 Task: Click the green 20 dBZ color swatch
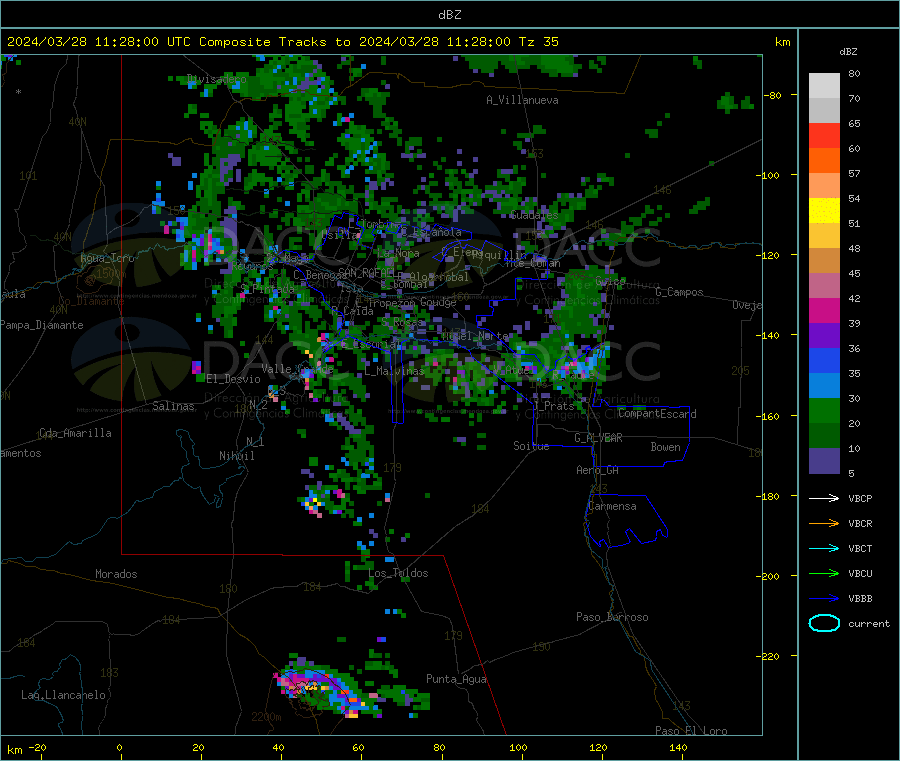click(x=824, y=410)
